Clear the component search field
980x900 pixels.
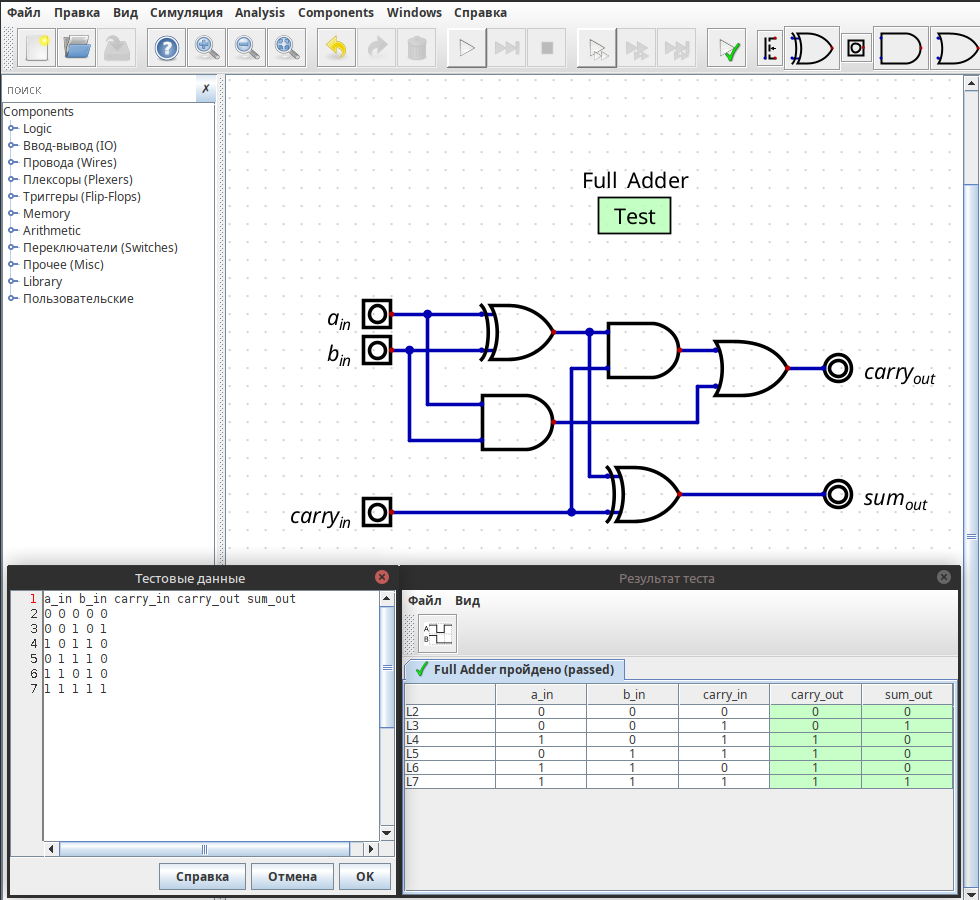click(x=205, y=89)
